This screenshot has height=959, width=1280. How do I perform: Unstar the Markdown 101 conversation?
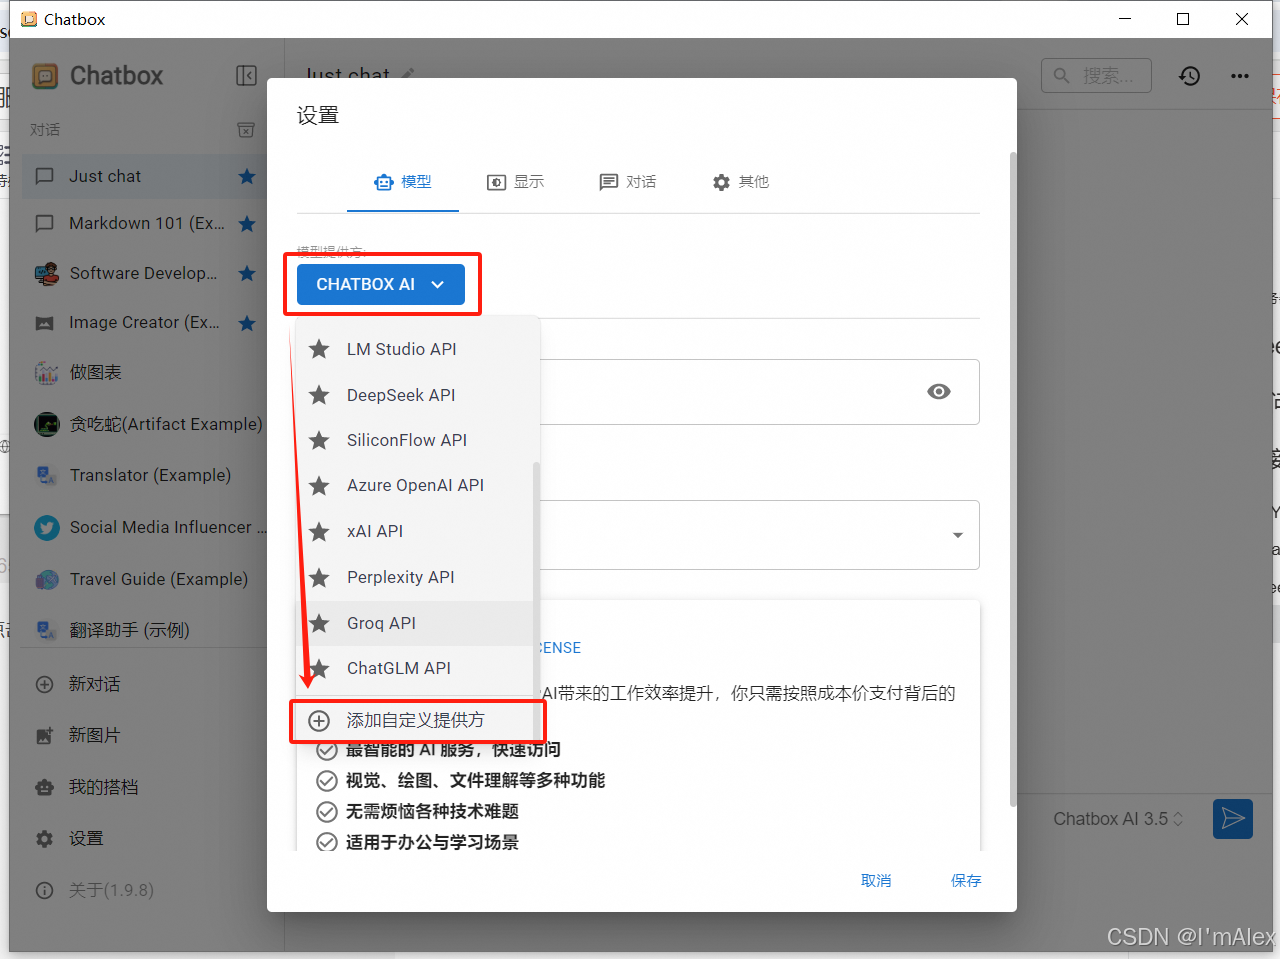click(x=247, y=224)
